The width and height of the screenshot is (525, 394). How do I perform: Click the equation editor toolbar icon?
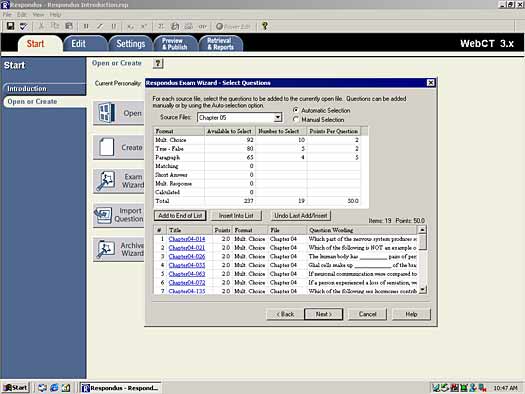coord(161,26)
